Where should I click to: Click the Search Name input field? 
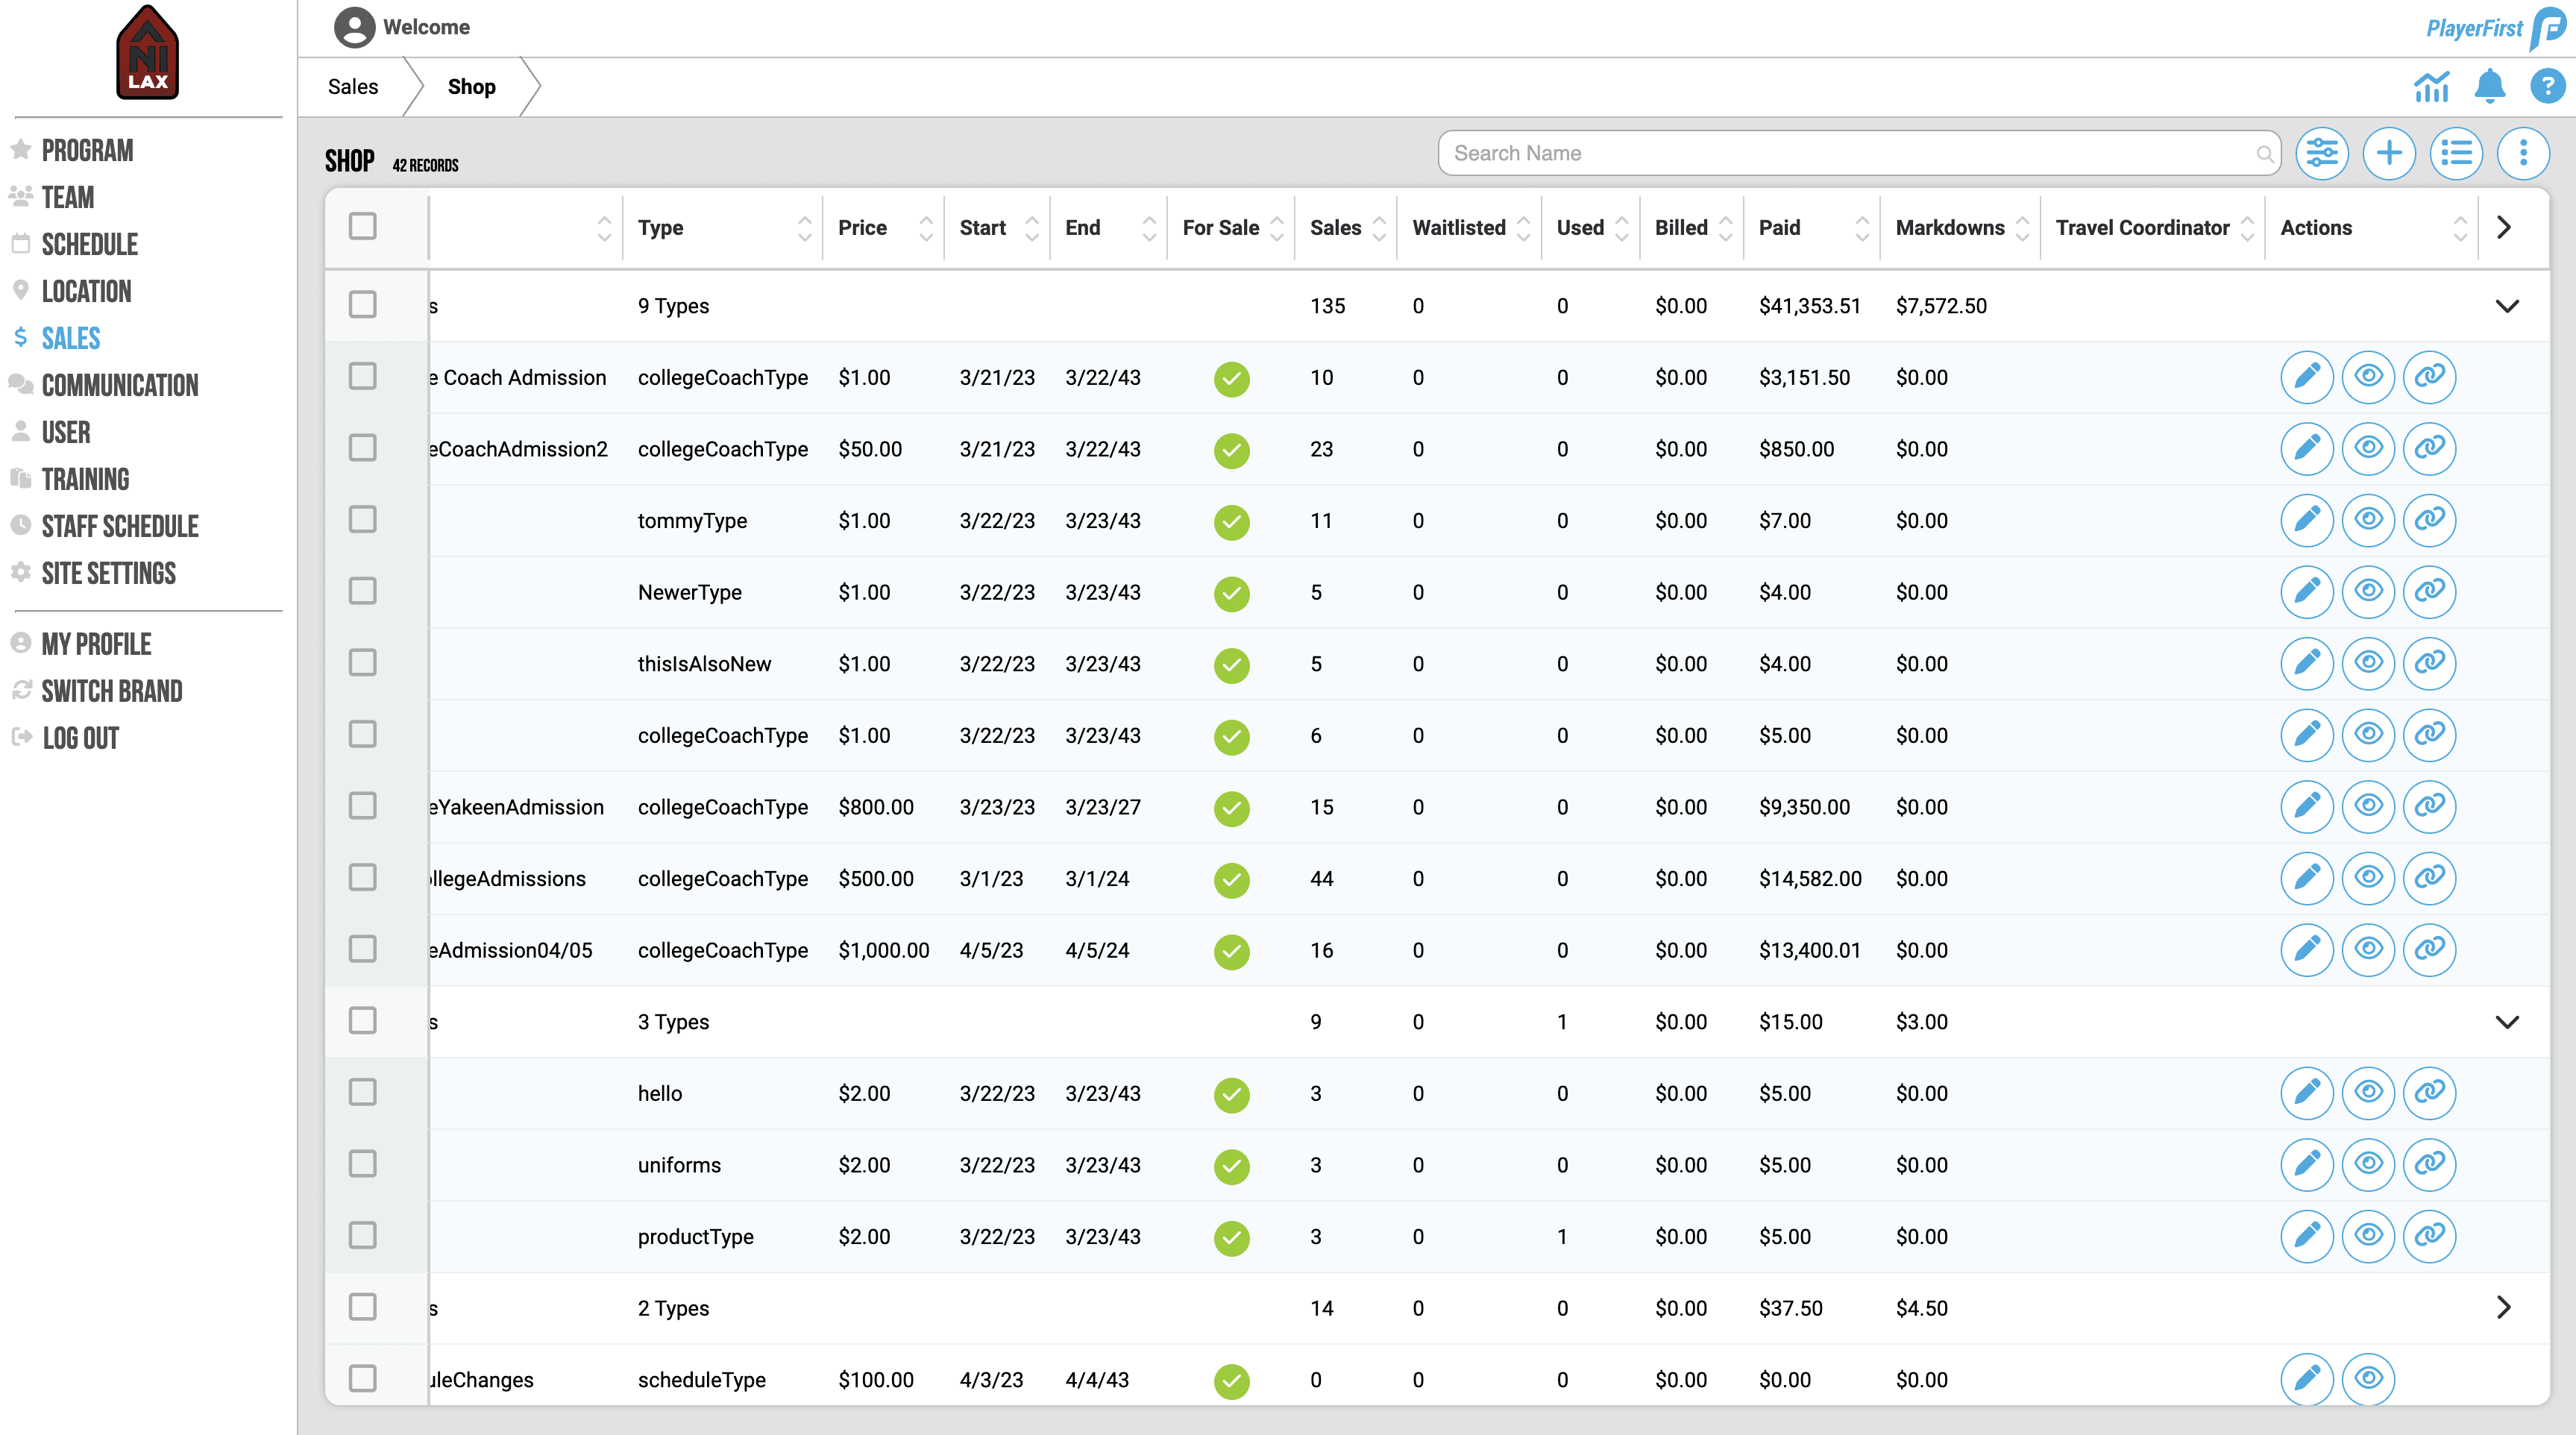pos(1850,153)
